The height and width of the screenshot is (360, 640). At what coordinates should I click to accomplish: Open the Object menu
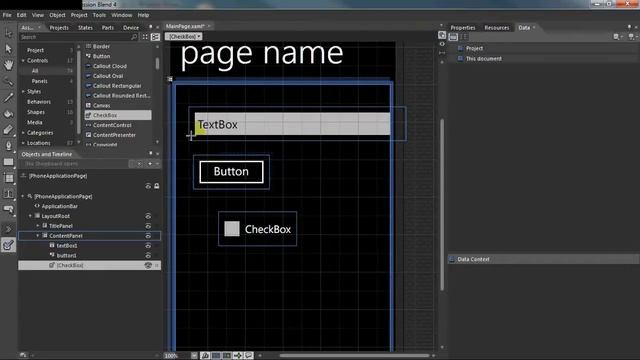[x=57, y=15]
